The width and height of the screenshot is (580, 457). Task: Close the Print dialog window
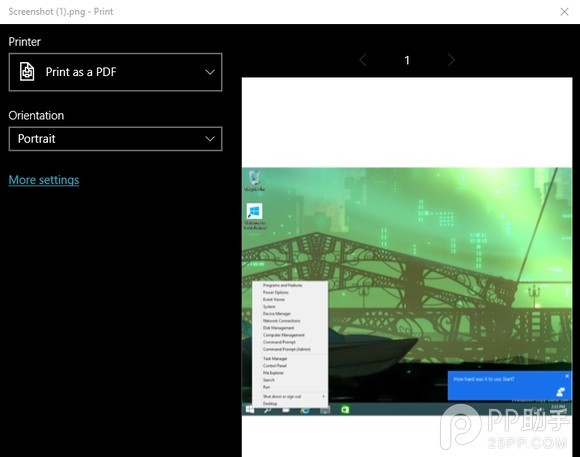pyautogui.click(x=564, y=12)
